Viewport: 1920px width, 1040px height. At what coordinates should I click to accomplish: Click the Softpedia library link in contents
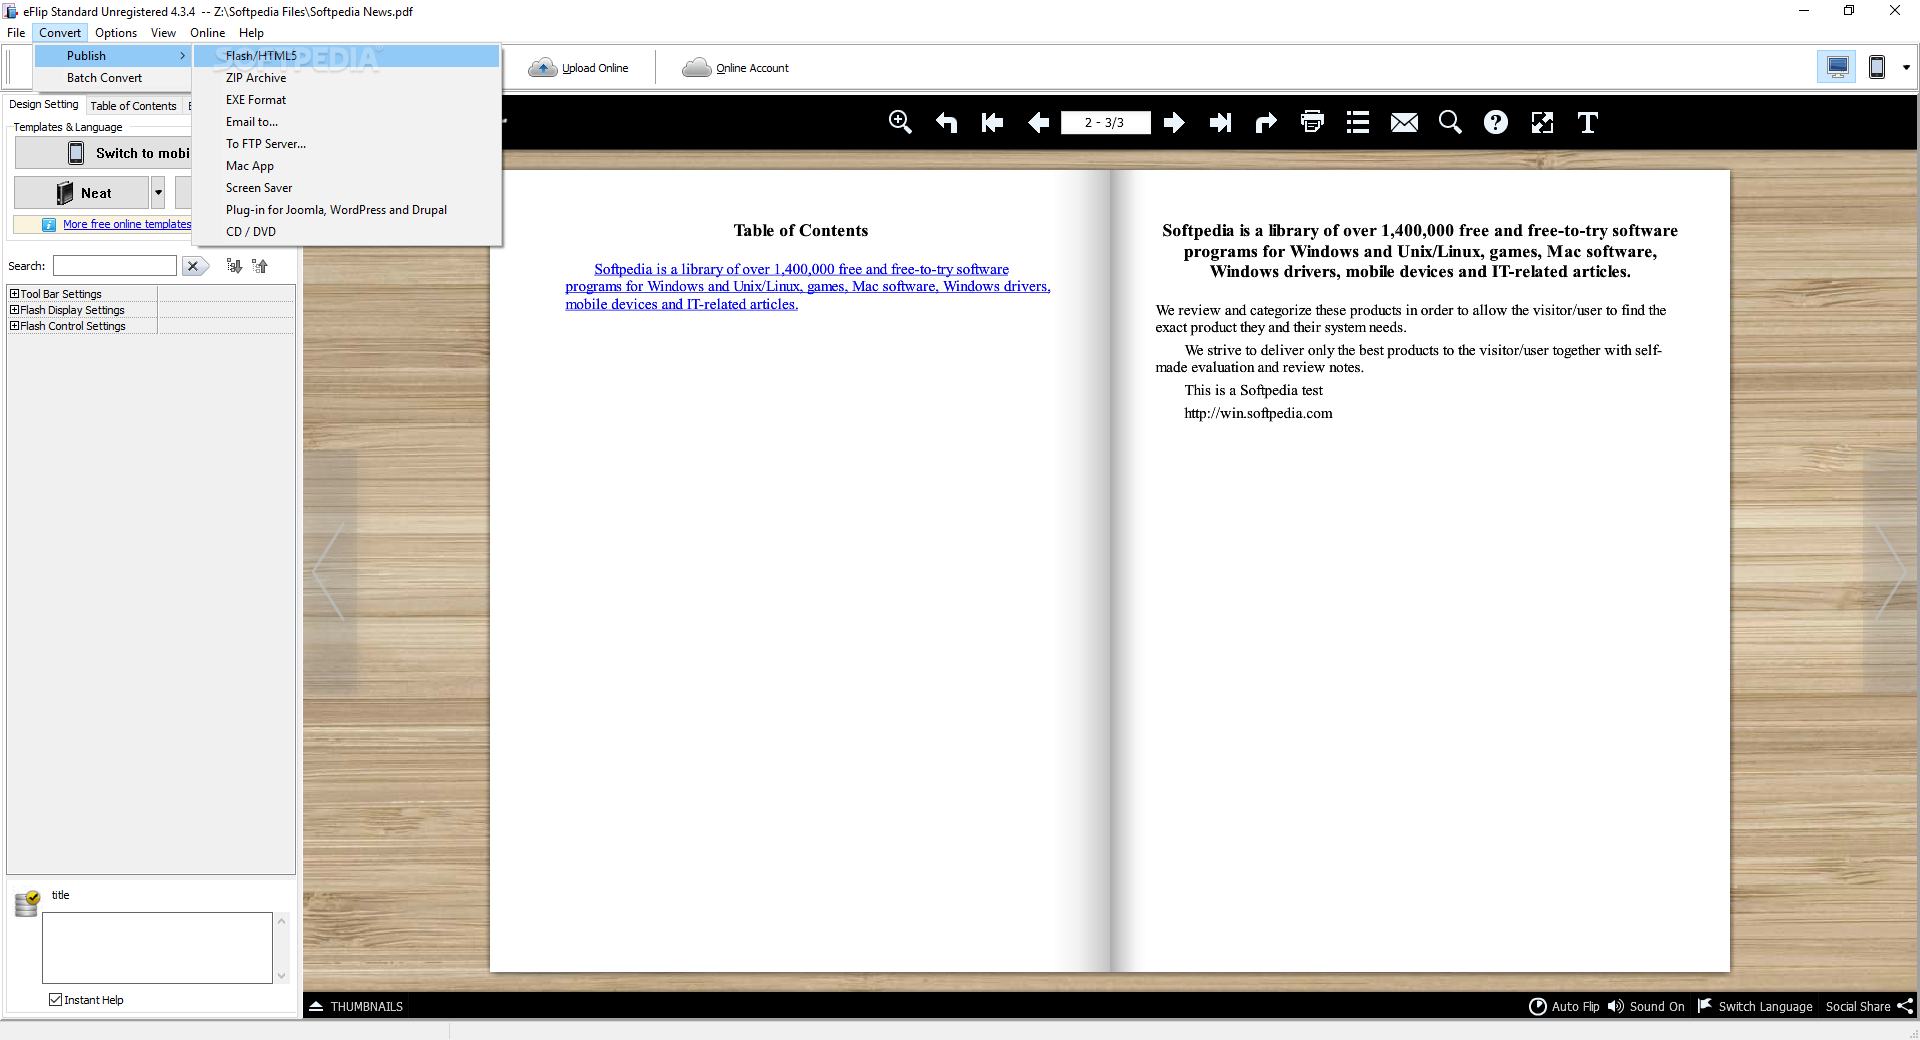tap(807, 287)
